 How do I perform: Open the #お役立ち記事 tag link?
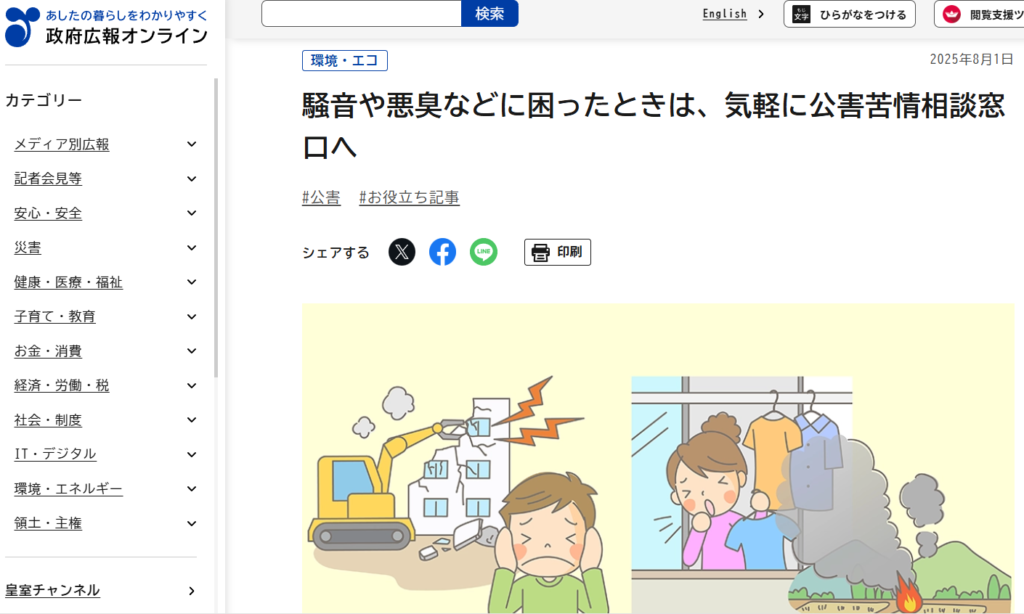click(x=409, y=197)
